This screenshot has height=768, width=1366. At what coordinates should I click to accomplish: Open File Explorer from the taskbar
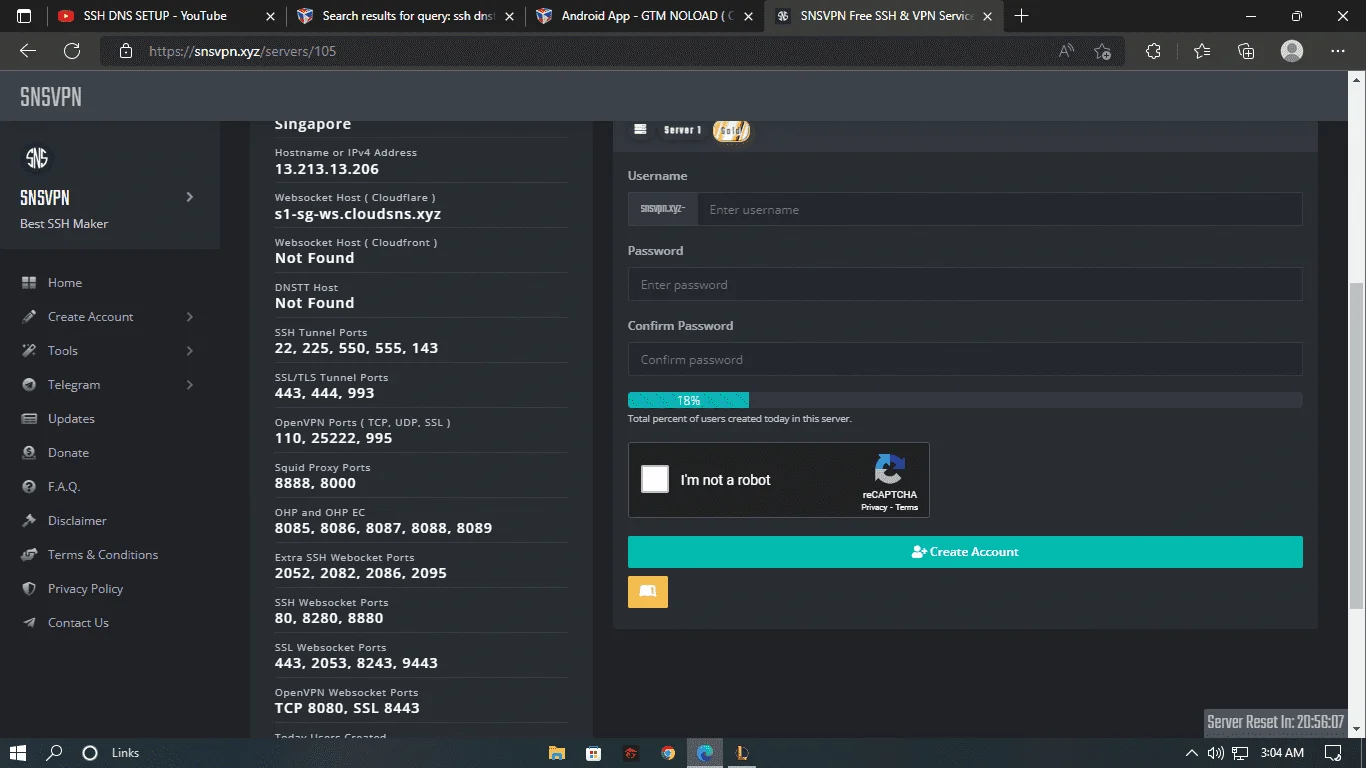(557, 753)
